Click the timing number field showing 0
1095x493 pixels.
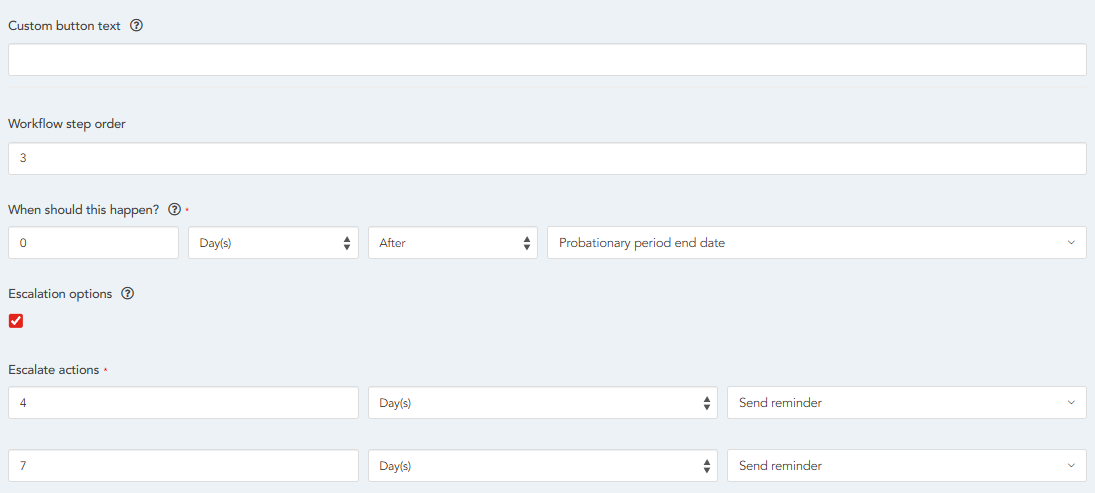point(93,243)
